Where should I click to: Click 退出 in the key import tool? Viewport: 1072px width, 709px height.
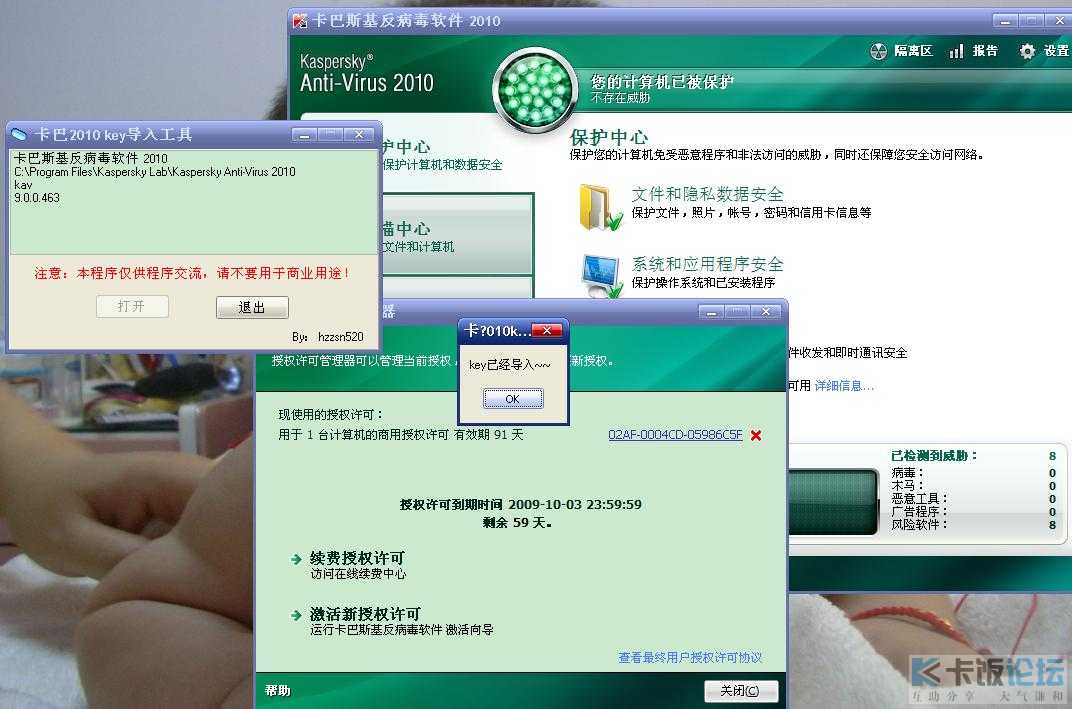tap(252, 307)
